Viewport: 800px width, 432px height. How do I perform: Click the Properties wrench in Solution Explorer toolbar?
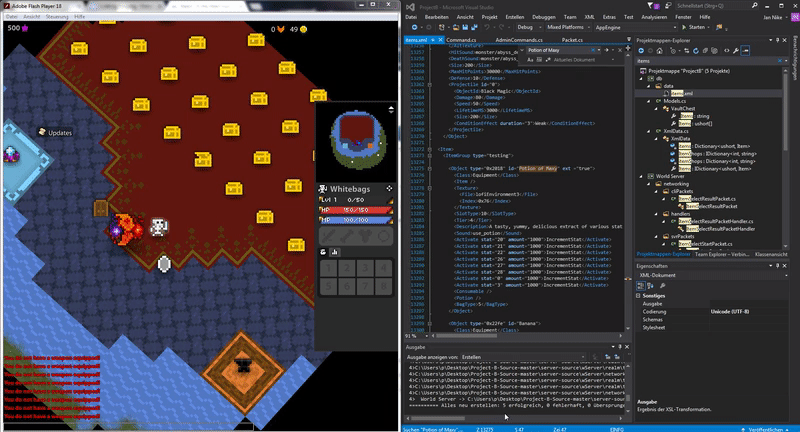736,50
